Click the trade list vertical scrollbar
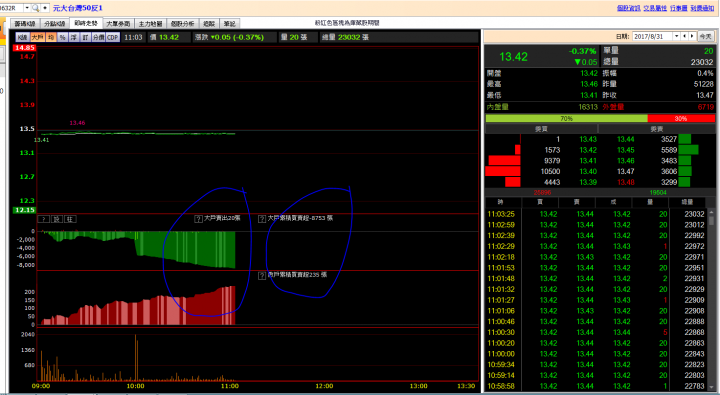This screenshot has height=395, width=720. [x=712, y=299]
